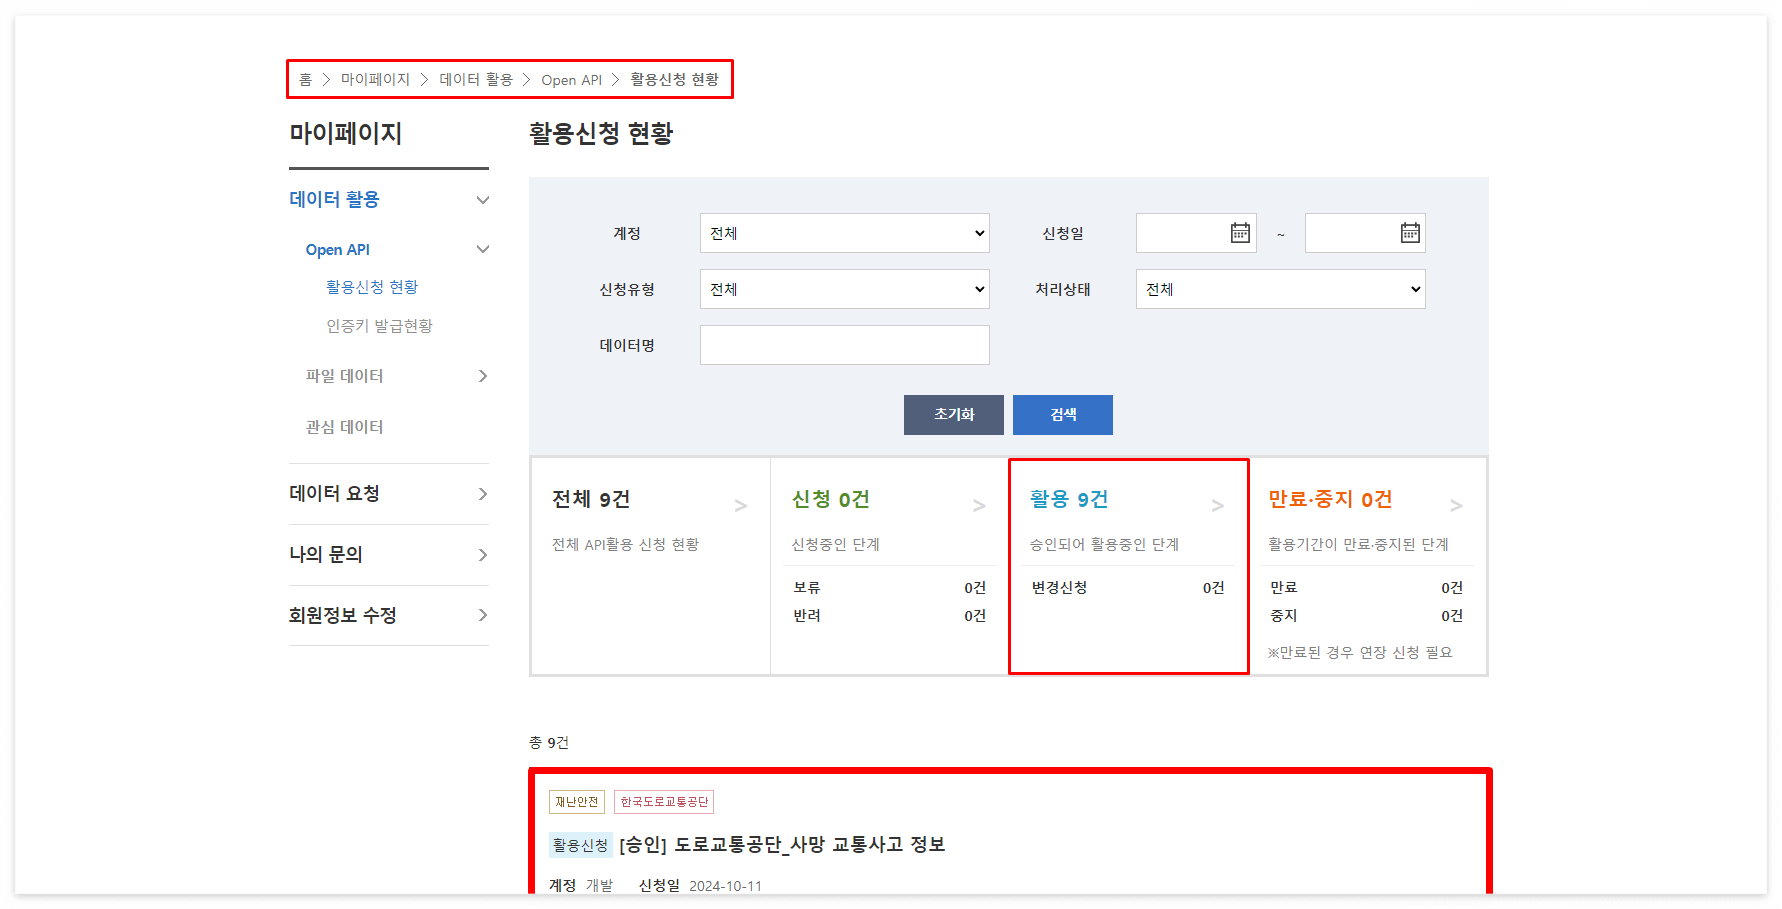This screenshot has height=909, width=1782.
Task: Go to 홈 in breadcrumb
Action: [305, 79]
